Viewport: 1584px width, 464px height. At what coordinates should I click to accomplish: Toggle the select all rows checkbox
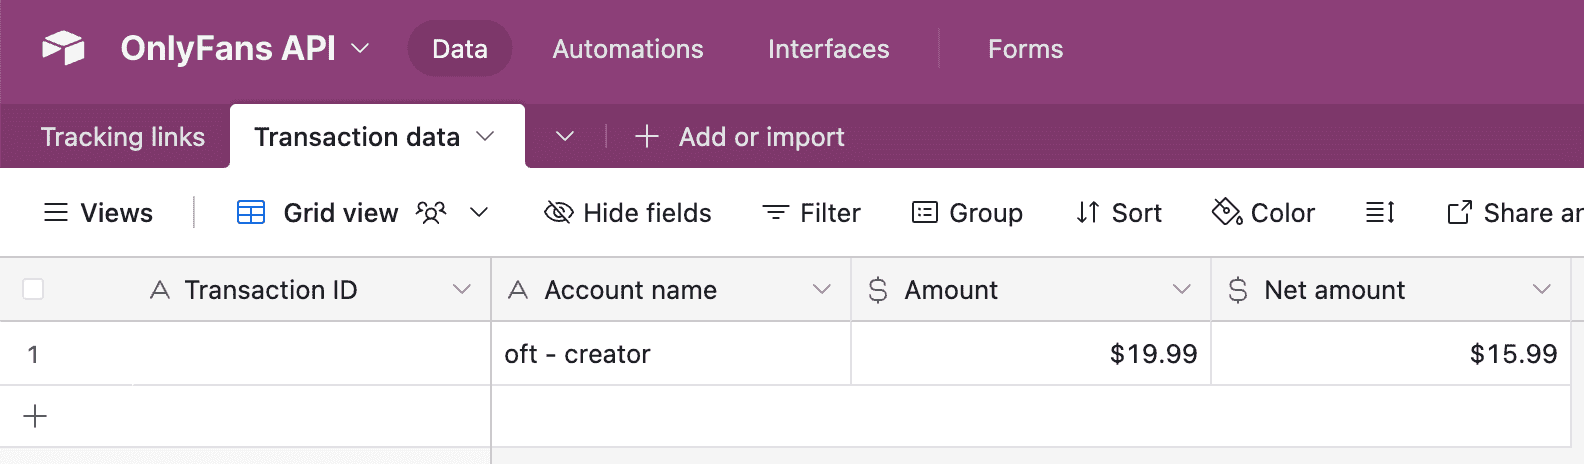click(x=33, y=290)
